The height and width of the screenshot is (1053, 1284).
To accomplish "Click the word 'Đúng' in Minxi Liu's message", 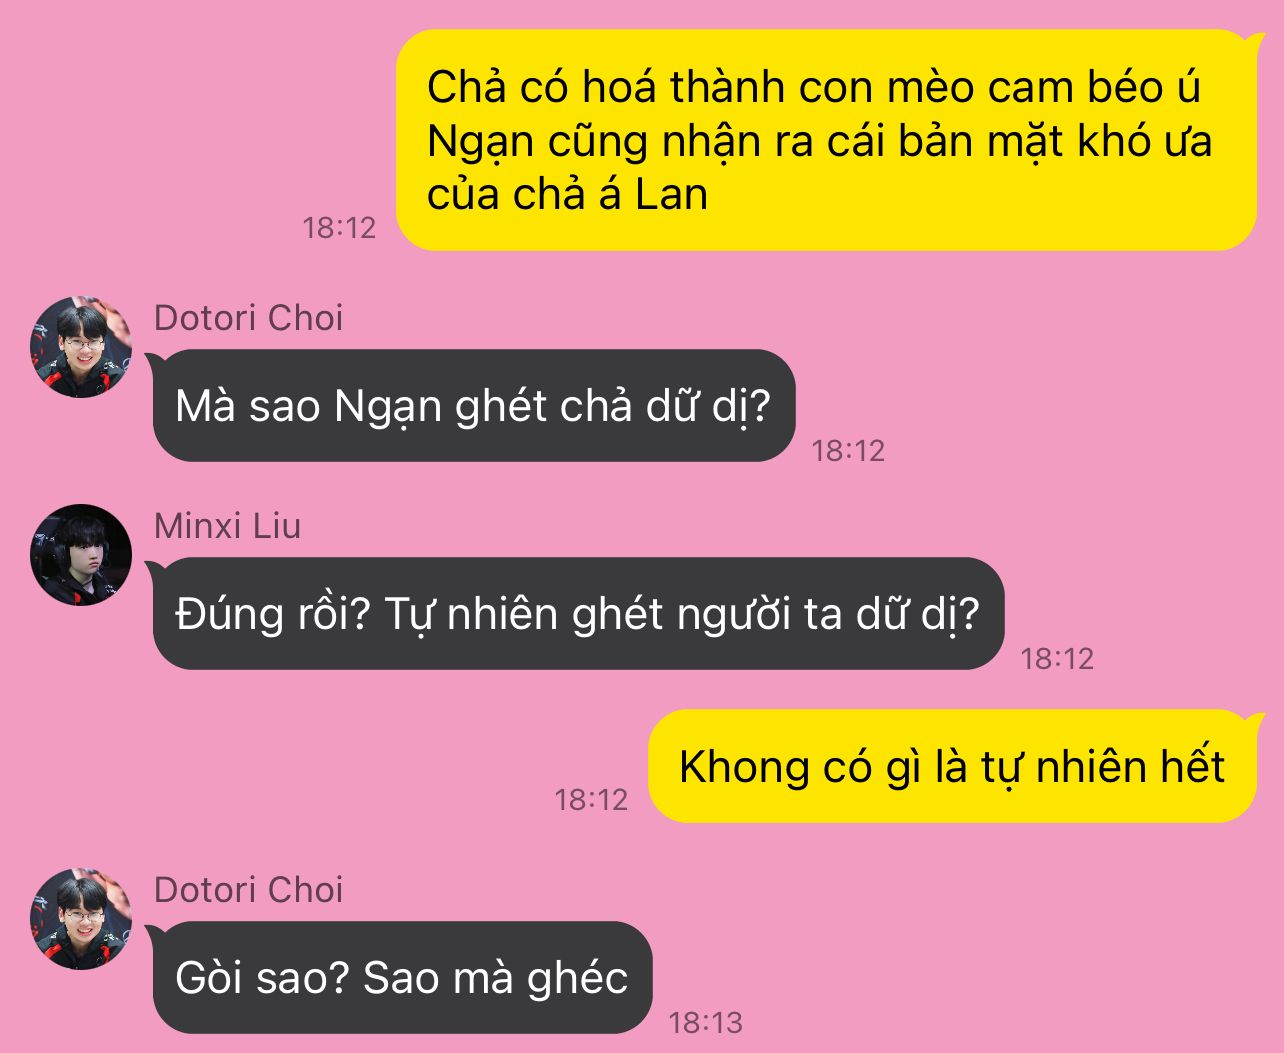I will [x=216, y=613].
